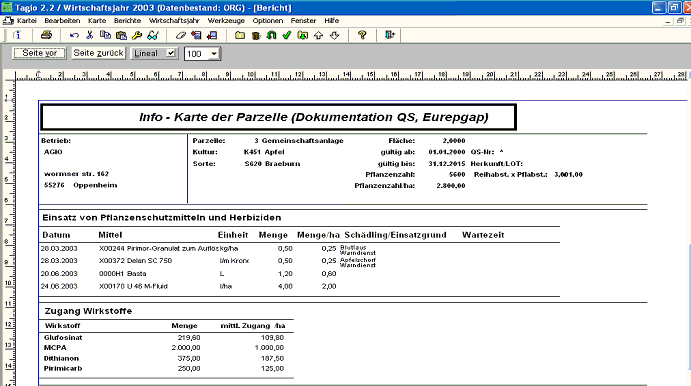Click the Kartei menu icon in menu bar
Viewport: 691px width, 386px height.
8,21
